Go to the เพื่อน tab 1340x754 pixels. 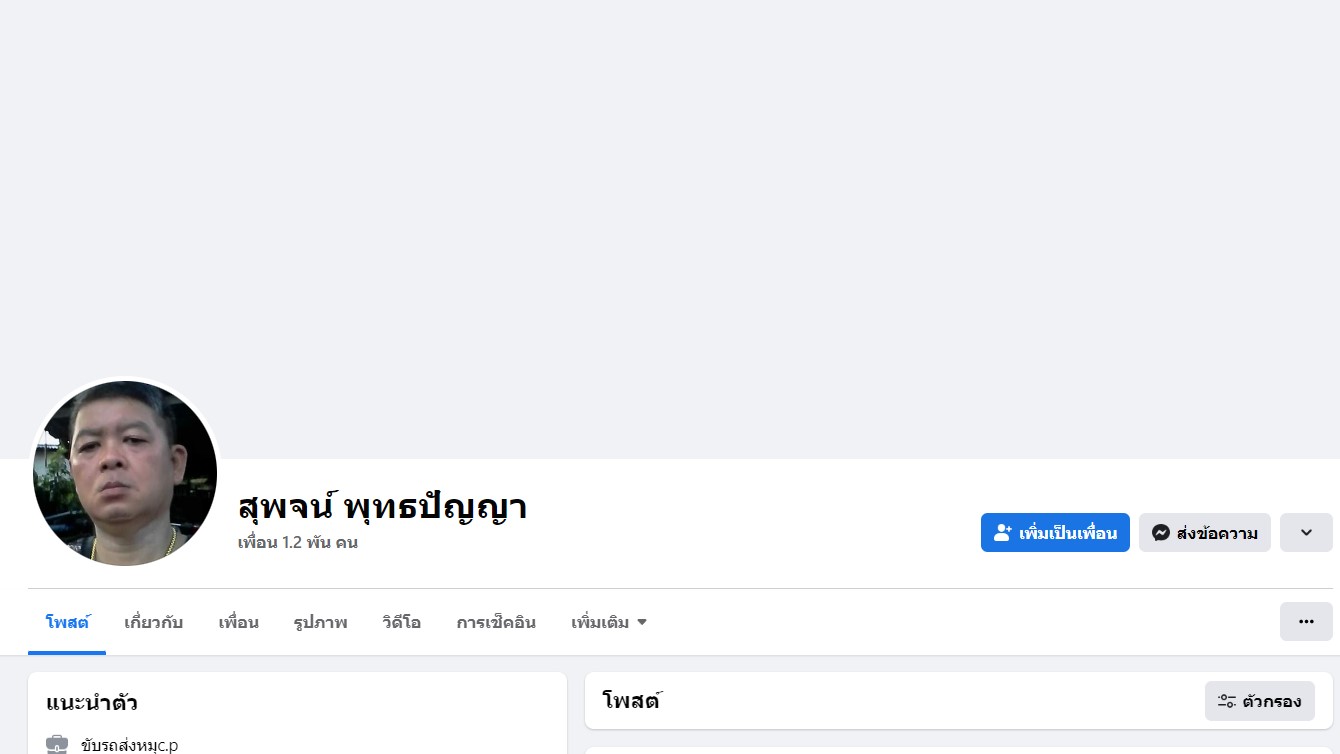[238, 622]
